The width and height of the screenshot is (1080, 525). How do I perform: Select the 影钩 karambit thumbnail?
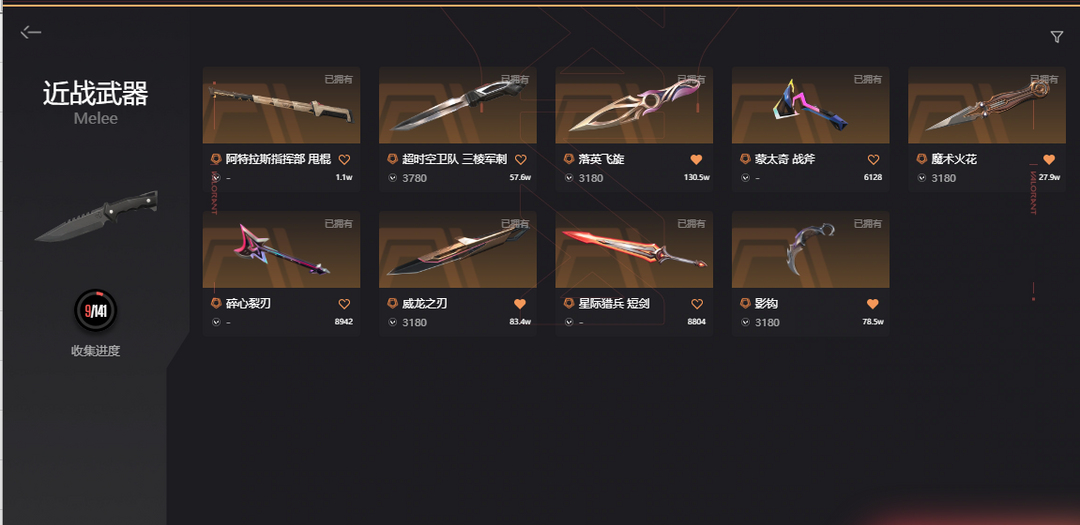point(811,249)
